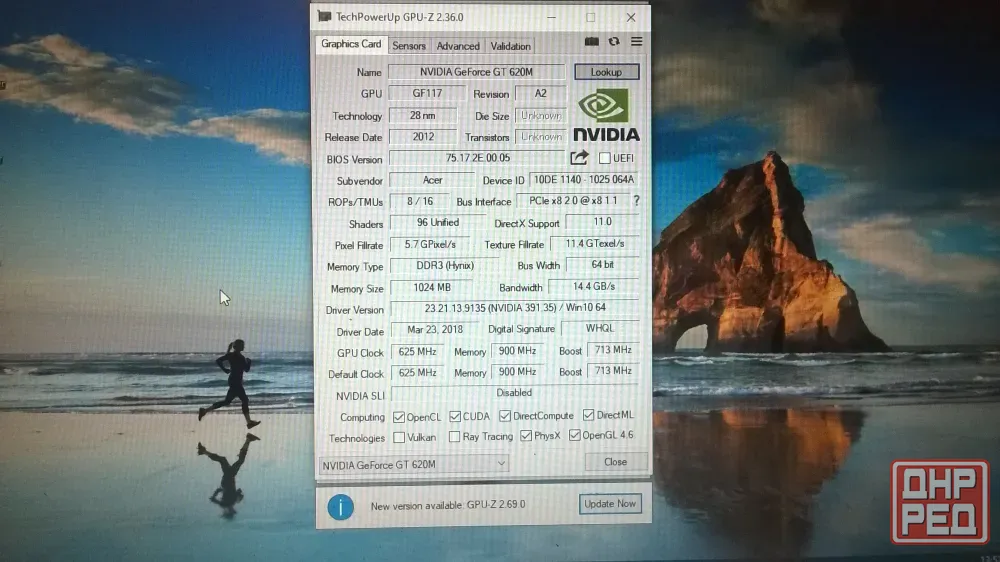The height and width of the screenshot is (562, 1000).
Task: Click the Bus Interface question mark
Action: pyautogui.click(x=636, y=200)
